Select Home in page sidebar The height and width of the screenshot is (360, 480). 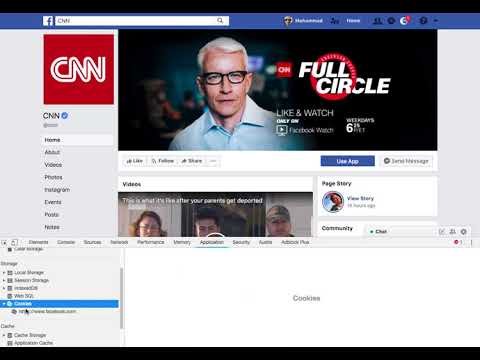[79, 140]
